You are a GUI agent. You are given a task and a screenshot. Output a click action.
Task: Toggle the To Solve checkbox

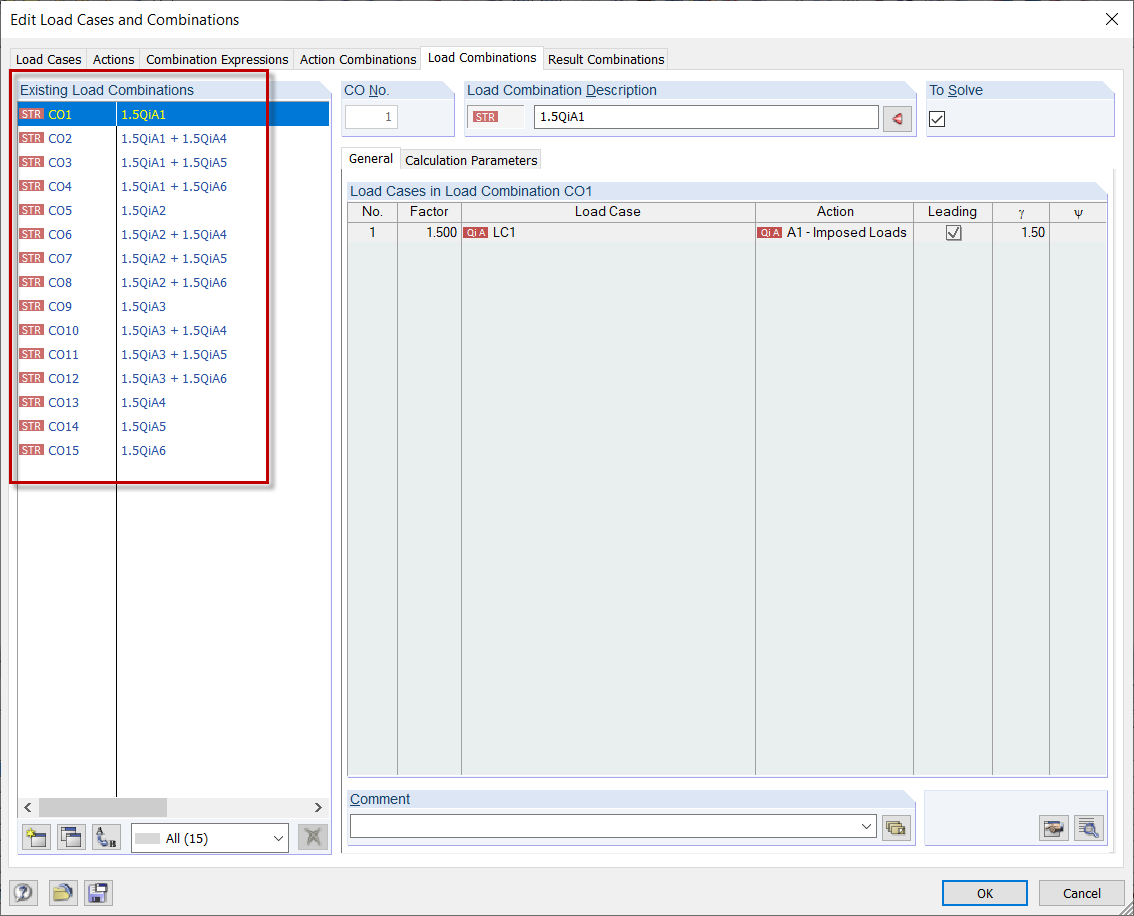tap(937, 119)
